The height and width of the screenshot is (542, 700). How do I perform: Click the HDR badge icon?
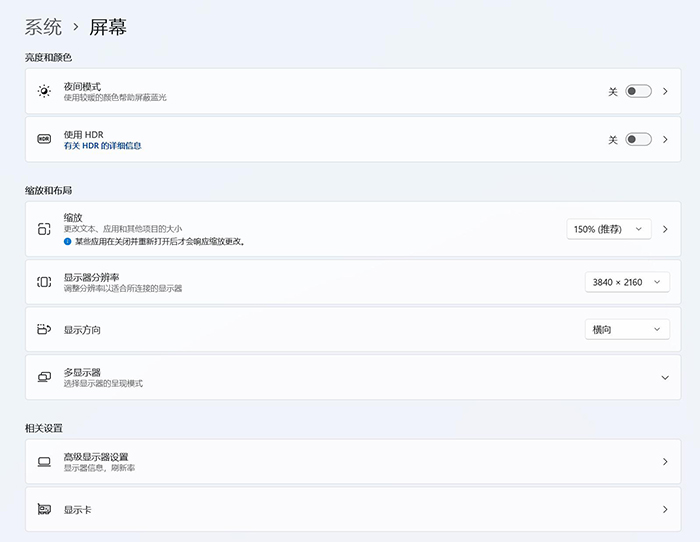pos(43,140)
